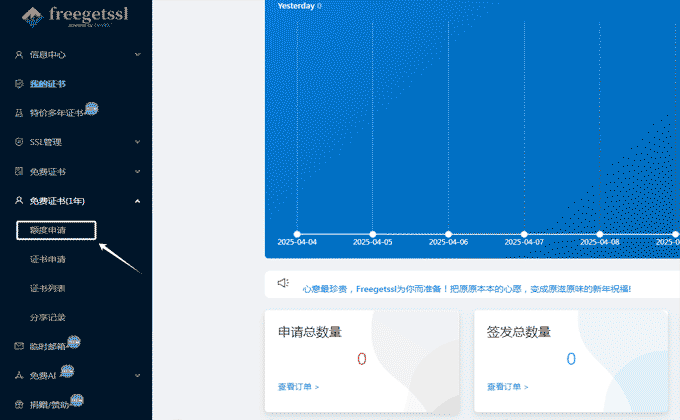Open 额度申请 in the sidebar
This screenshot has height=420, width=680.
pos(48,230)
